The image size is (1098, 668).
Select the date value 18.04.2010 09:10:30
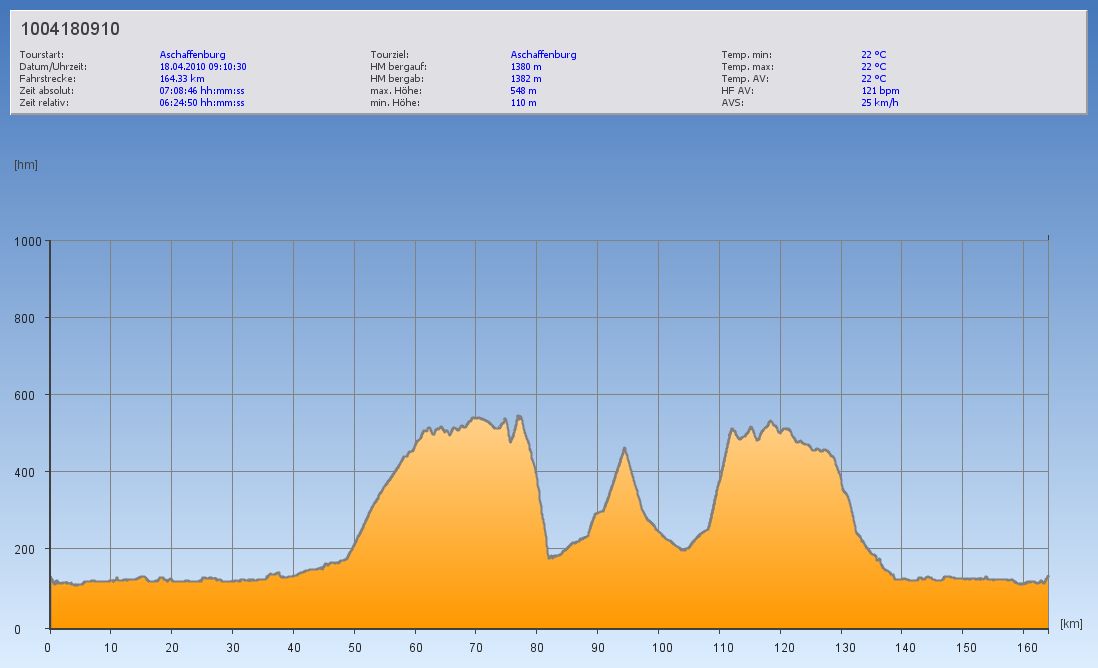203,67
